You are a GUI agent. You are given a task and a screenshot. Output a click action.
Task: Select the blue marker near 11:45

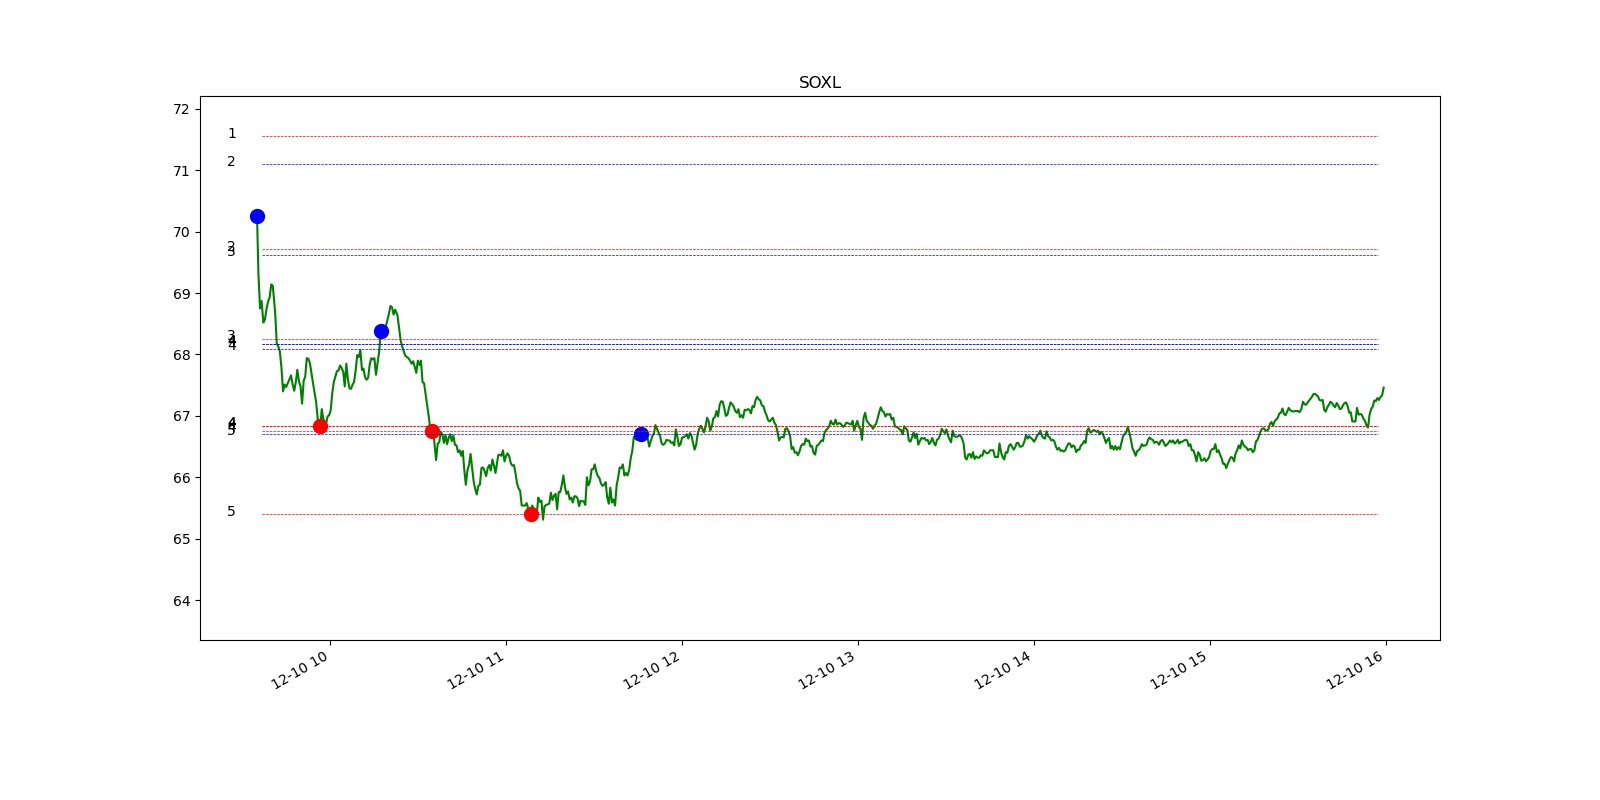pos(641,434)
